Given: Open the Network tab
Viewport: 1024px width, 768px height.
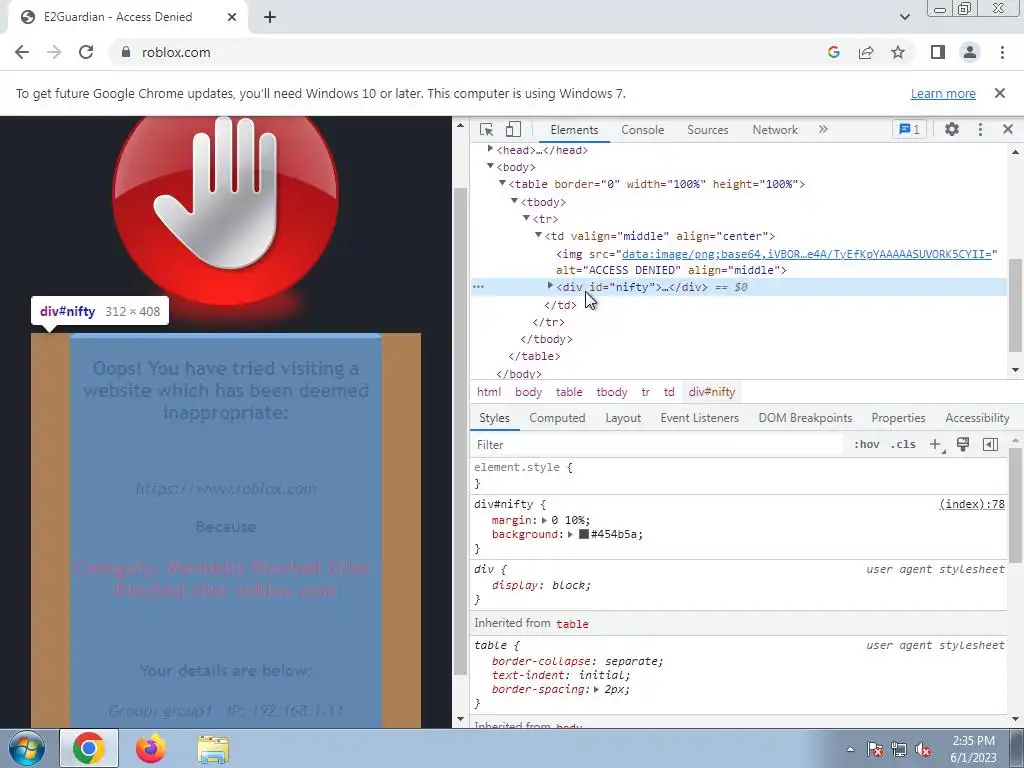Looking at the screenshot, I should pos(775,130).
